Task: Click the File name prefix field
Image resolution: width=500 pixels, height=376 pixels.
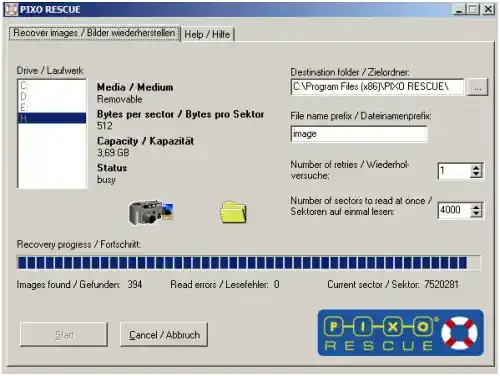Action: (359, 134)
